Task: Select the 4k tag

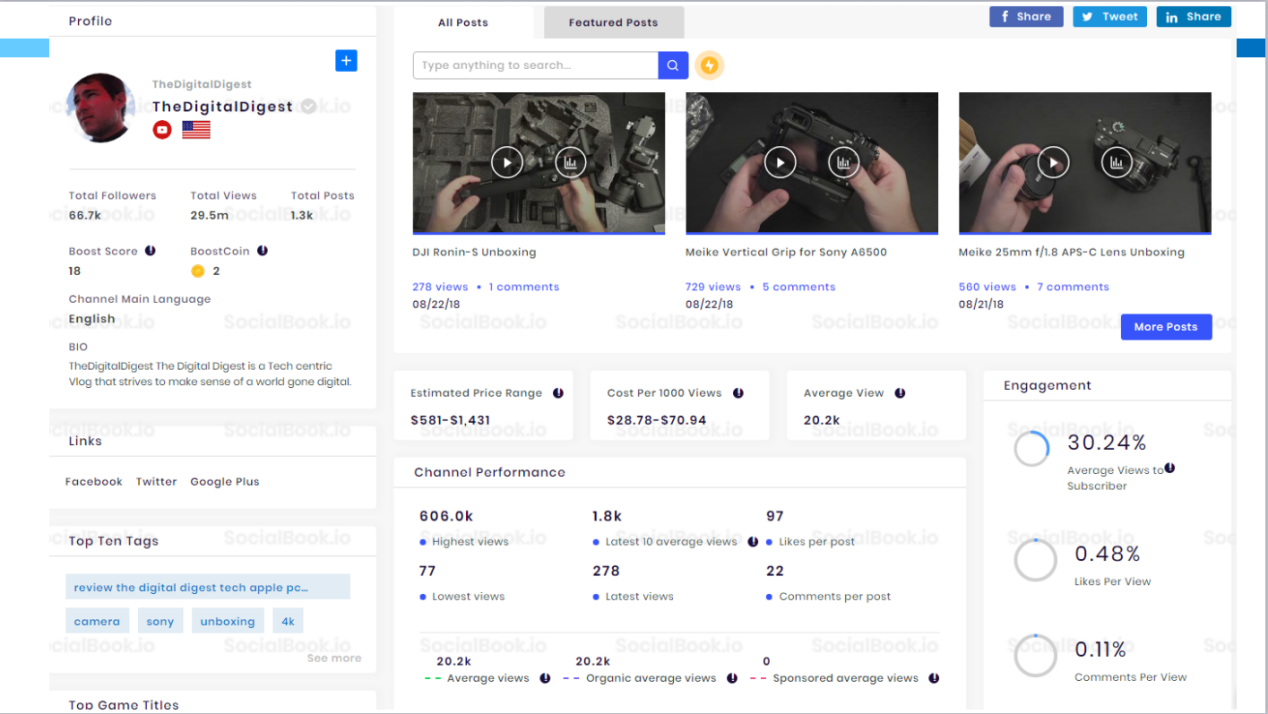Action: click(x=288, y=621)
